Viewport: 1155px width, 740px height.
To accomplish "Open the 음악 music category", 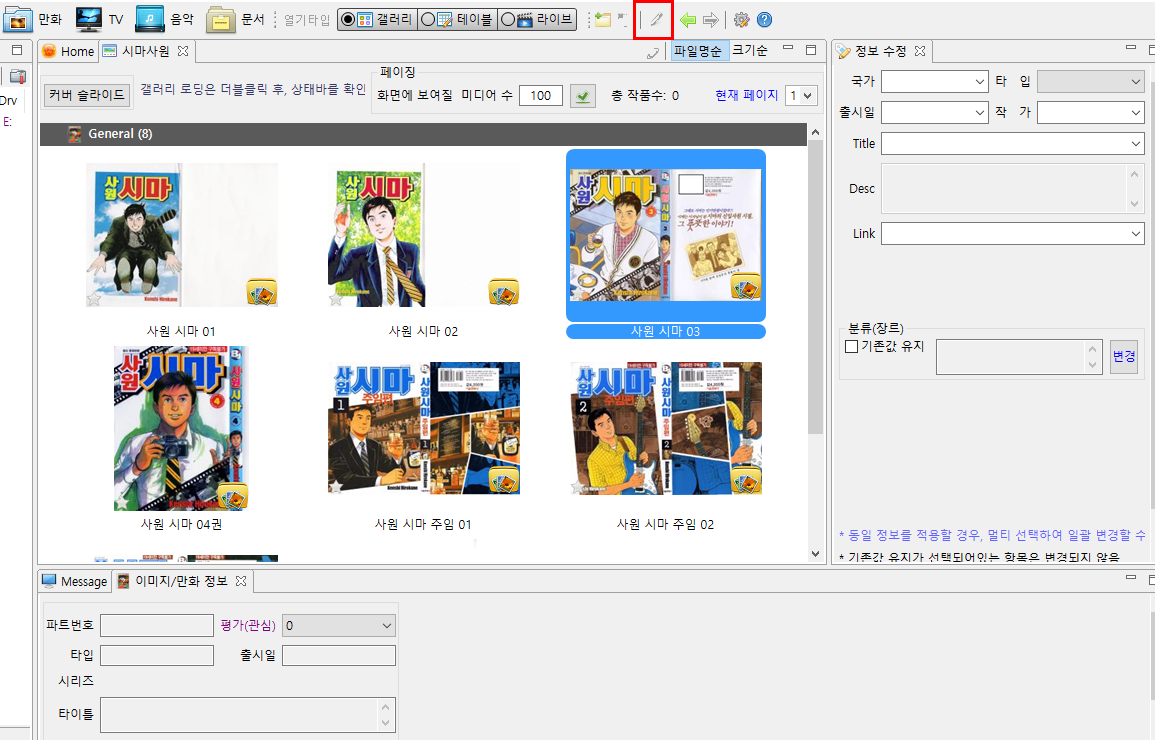I will [164, 19].
